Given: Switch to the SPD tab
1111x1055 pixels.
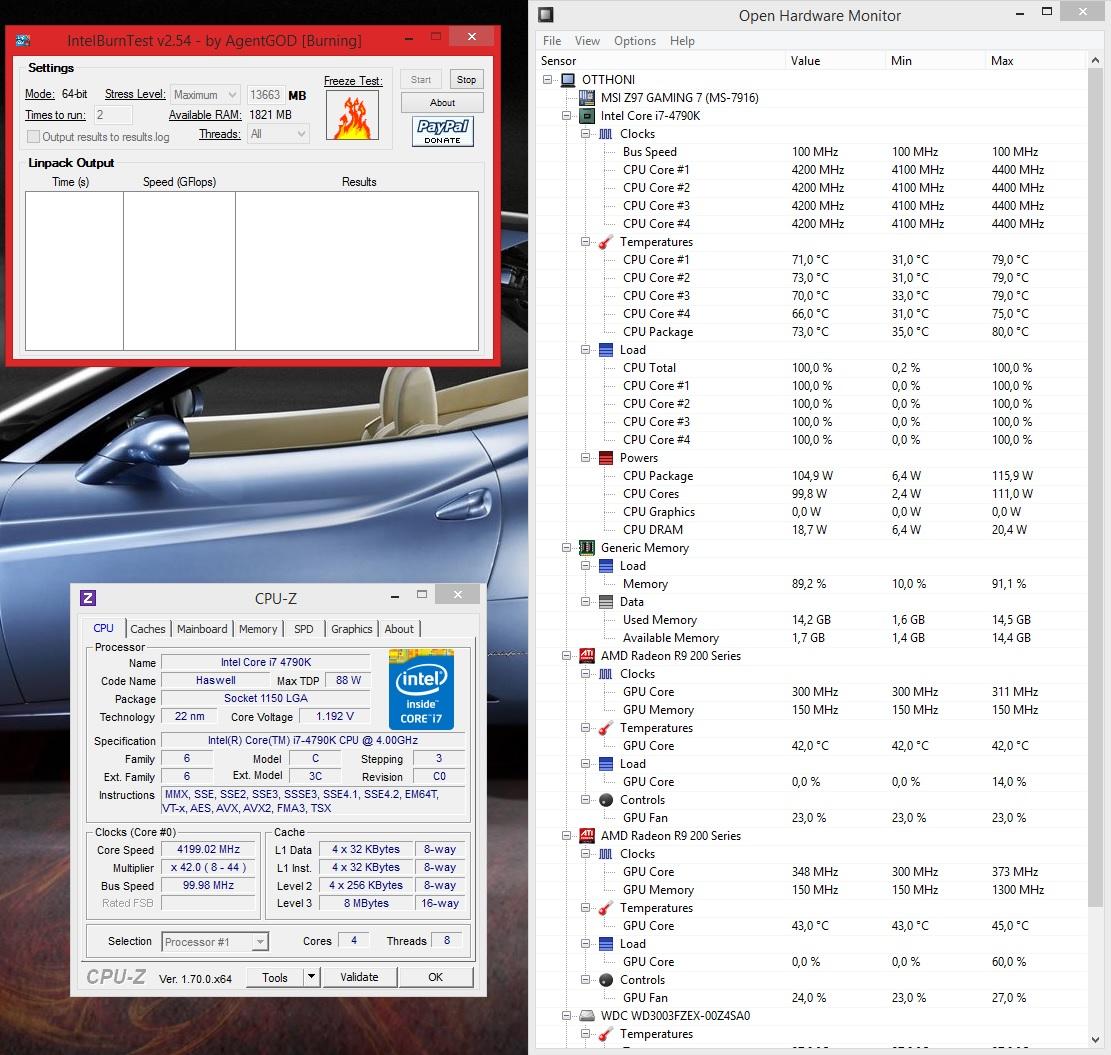Looking at the screenshot, I should coord(304,629).
